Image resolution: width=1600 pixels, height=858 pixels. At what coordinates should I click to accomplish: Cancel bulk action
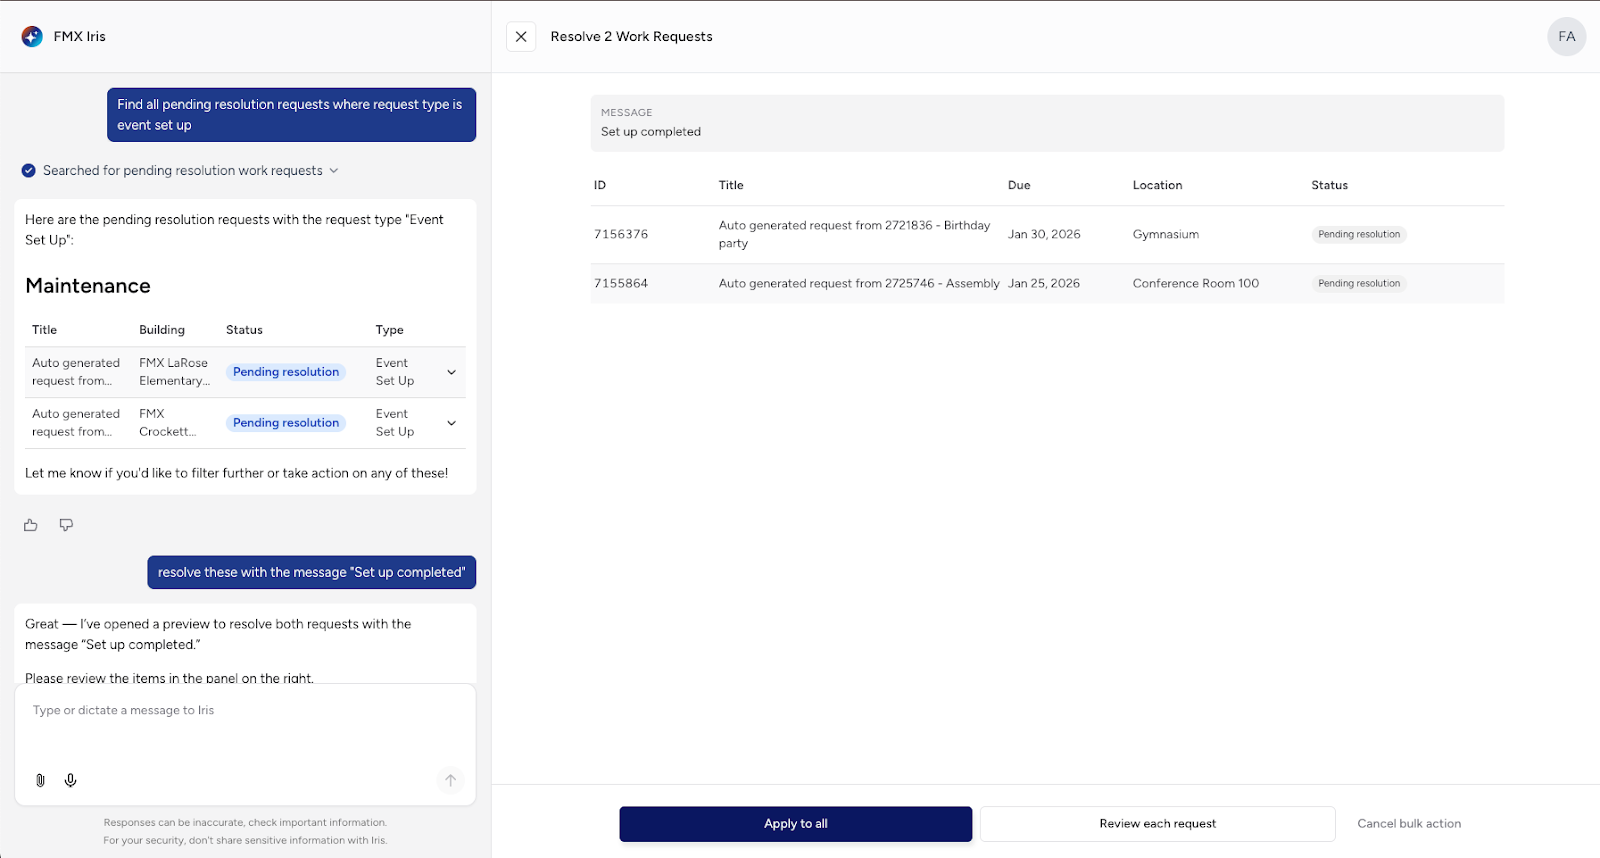click(1408, 824)
